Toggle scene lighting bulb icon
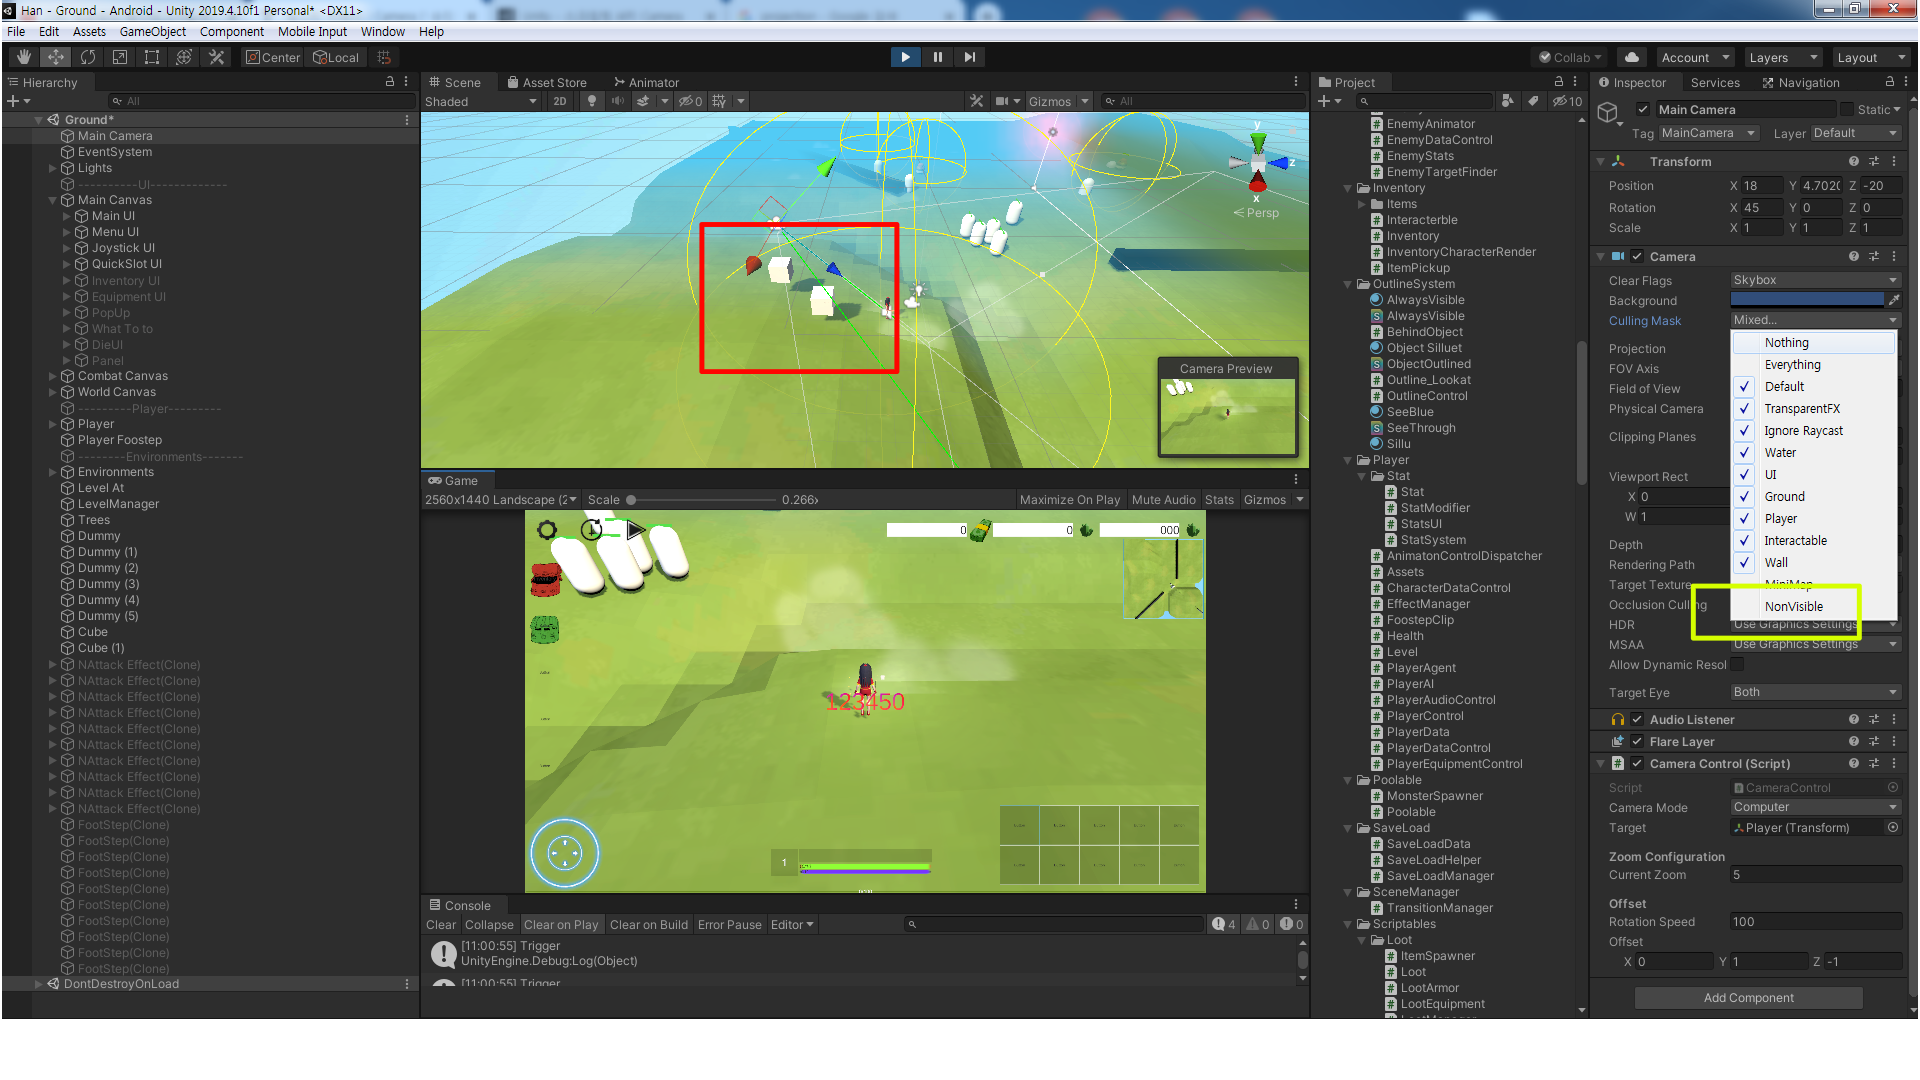Image resolution: width=1920 pixels, height=1080 pixels. click(592, 101)
